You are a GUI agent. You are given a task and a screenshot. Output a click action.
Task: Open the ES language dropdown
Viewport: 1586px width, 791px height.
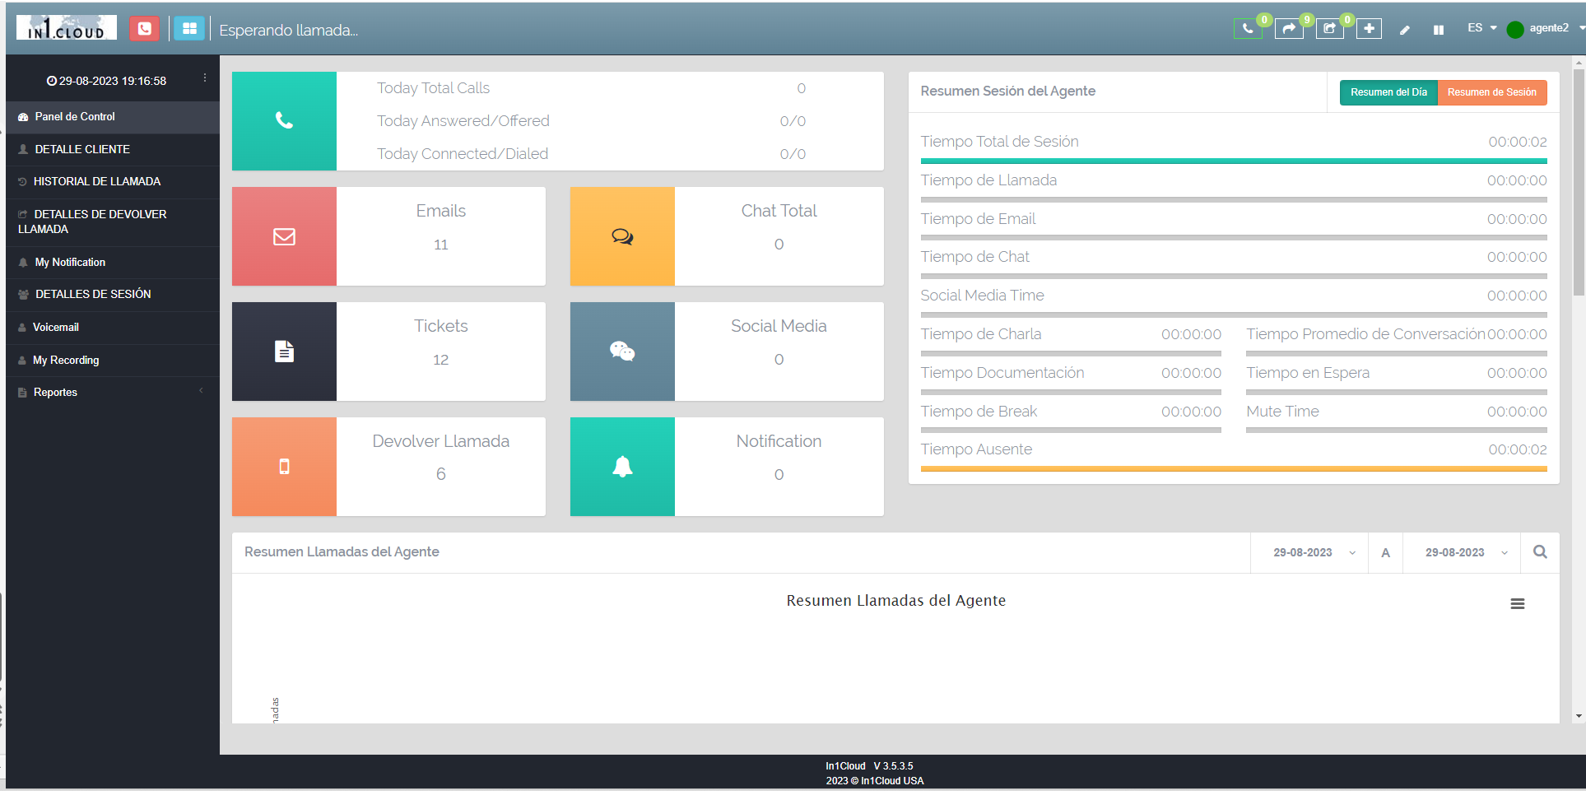click(1482, 28)
